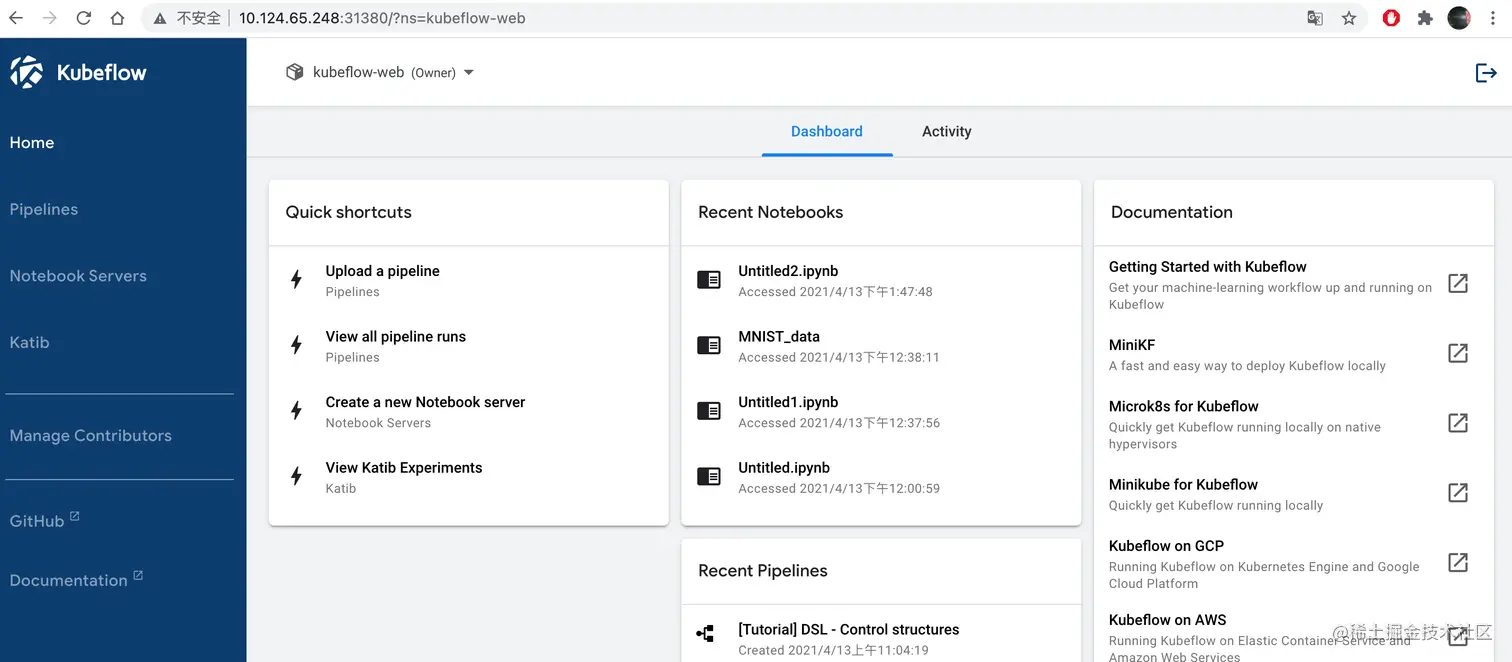
Task: Click the lightning icon next to Upload a pipeline
Action: point(296,280)
